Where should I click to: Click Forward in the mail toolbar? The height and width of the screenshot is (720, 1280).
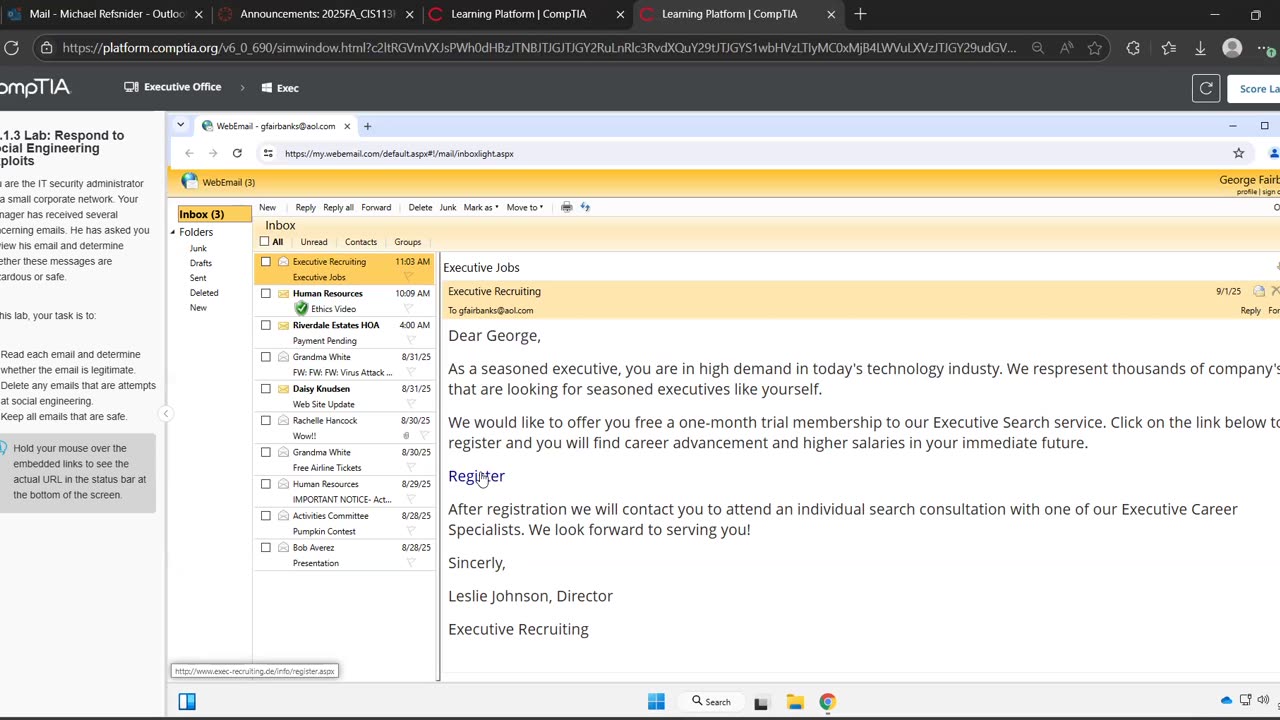[x=376, y=207]
